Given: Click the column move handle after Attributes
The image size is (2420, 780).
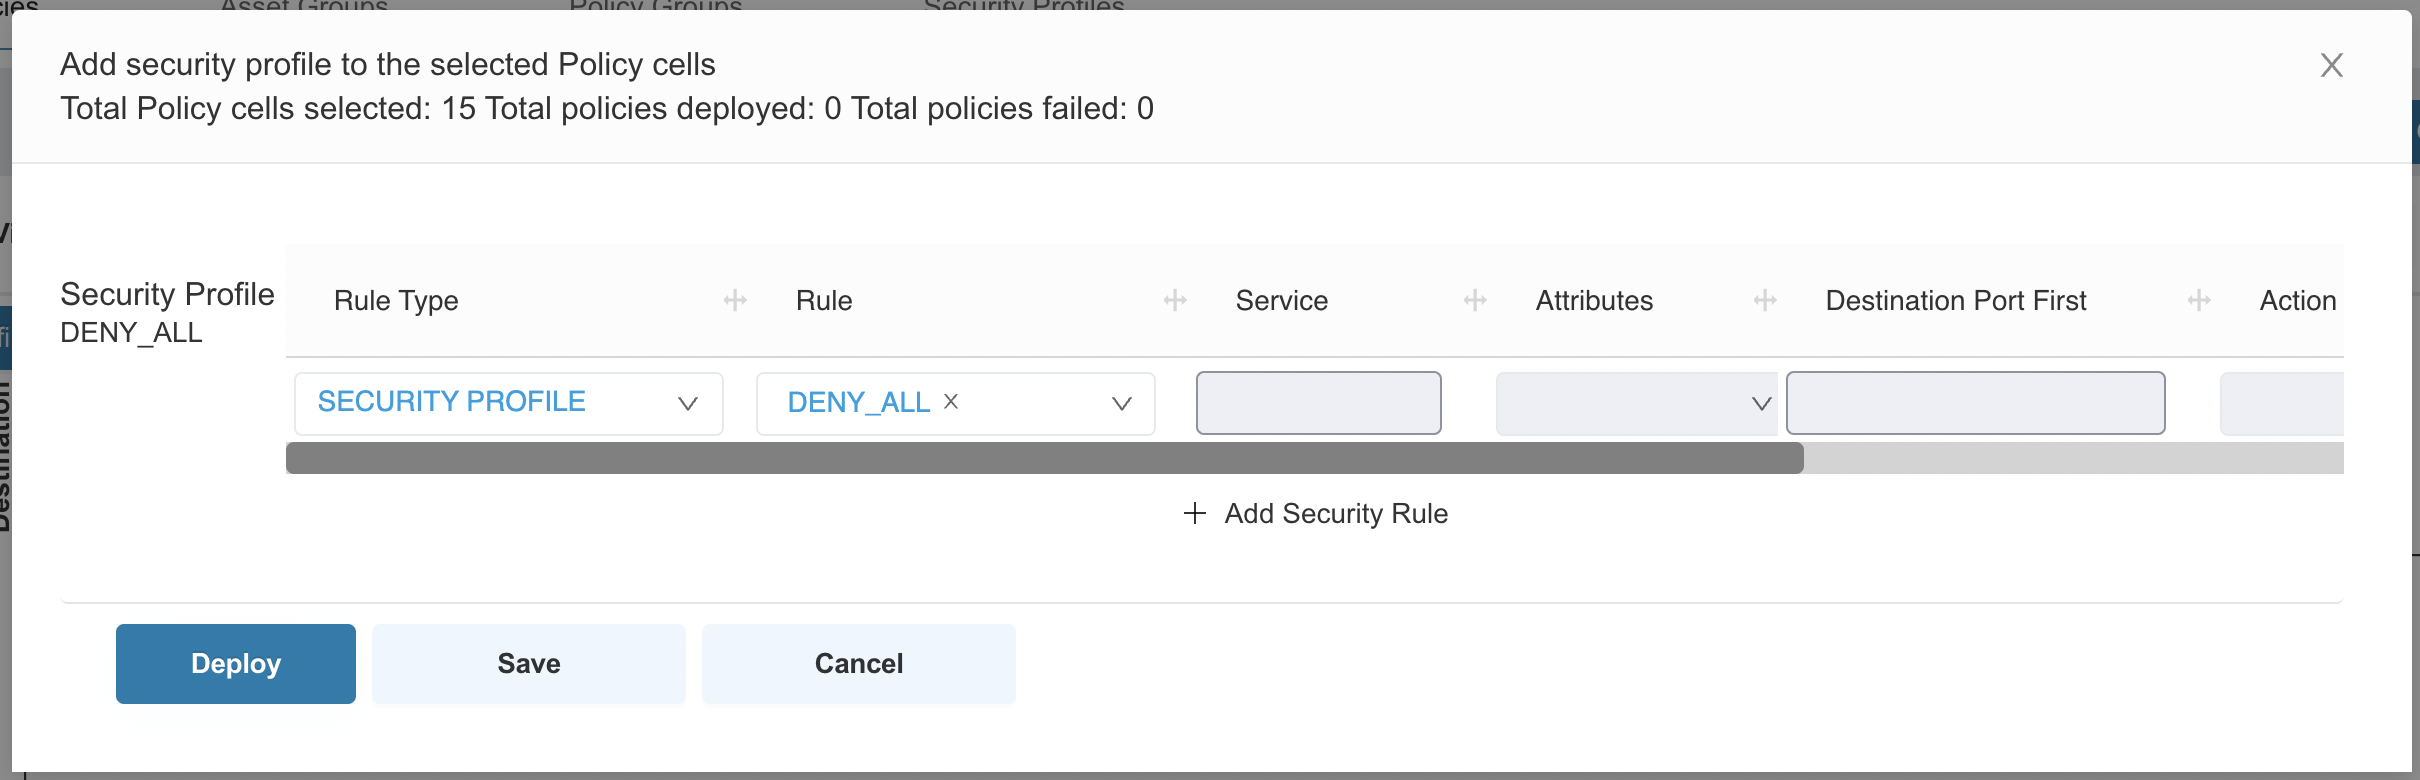Looking at the screenshot, I should pos(1765,300).
